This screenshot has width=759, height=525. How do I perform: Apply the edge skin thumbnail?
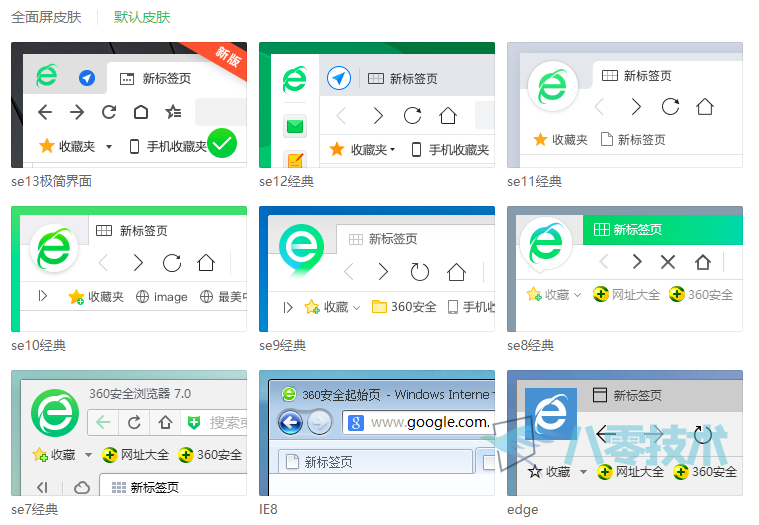624,433
